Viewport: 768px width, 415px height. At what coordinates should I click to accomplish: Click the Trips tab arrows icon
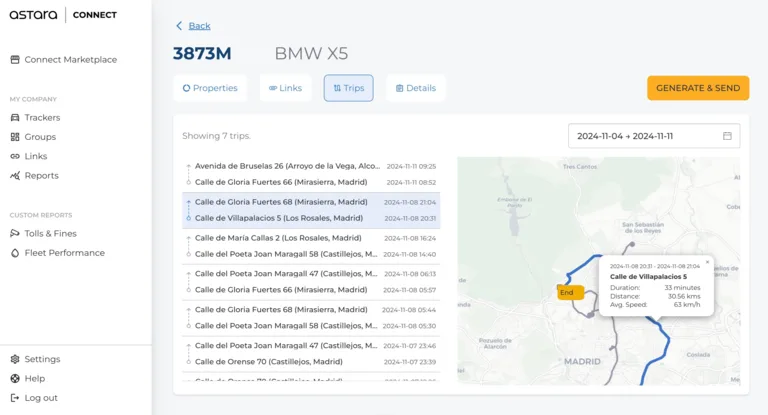(x=337, y=88)
